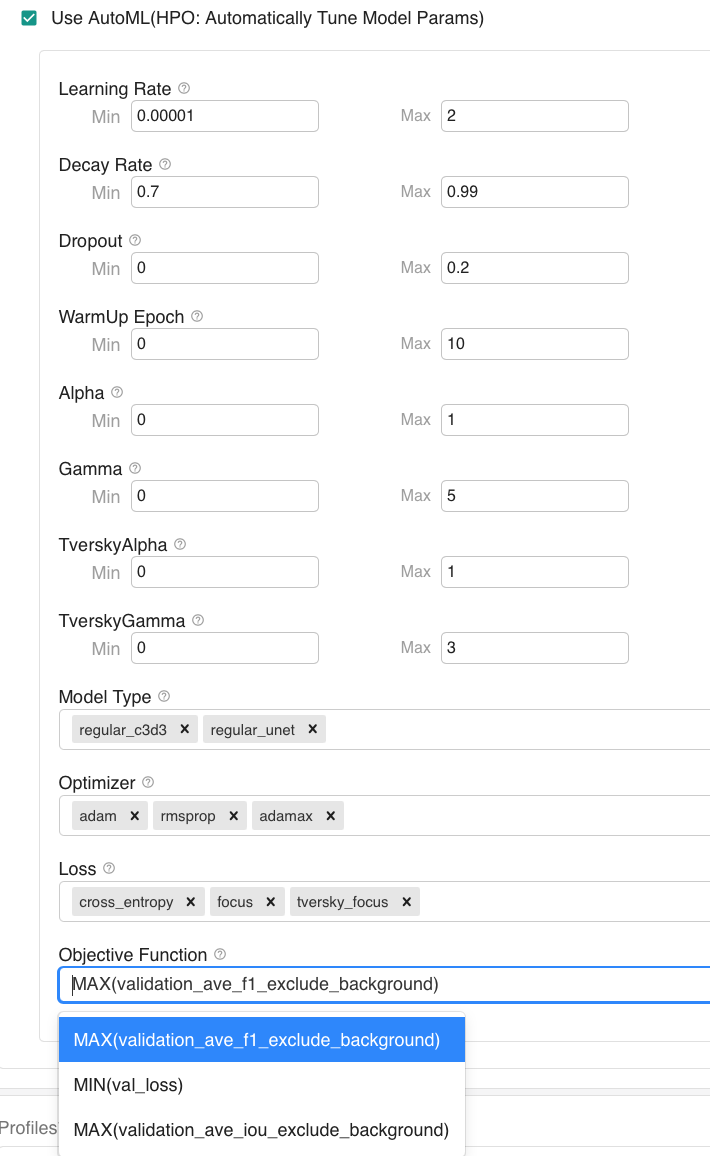Click the Decay Rate Max input

(534, 192)
